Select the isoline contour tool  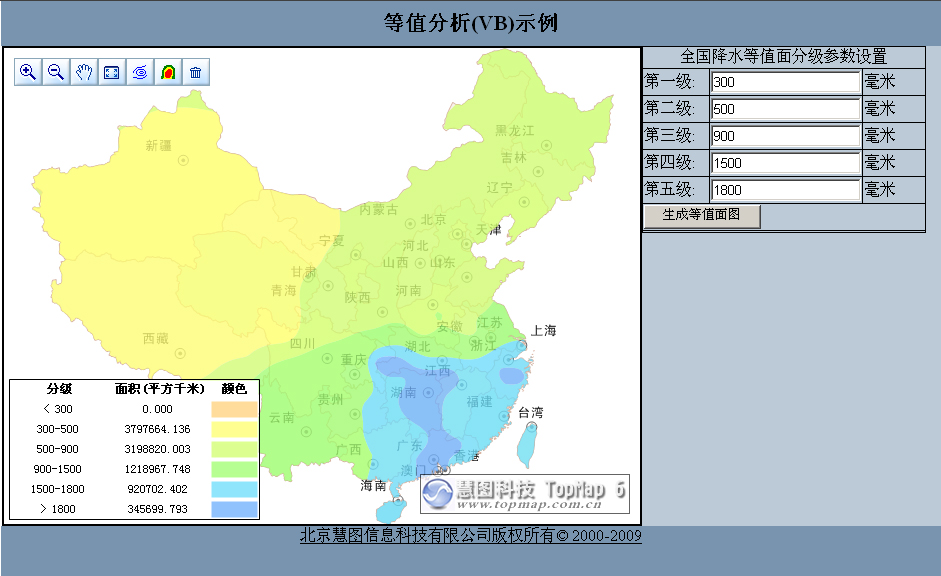[x=139, y=71]
